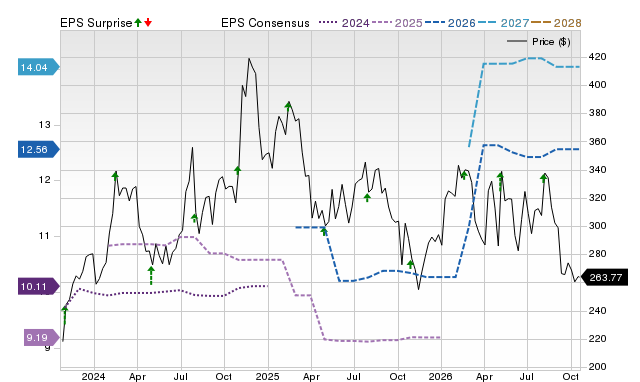Click the 280 label on price axis
This screenshot has height=382, width=640.
[597, 254]
